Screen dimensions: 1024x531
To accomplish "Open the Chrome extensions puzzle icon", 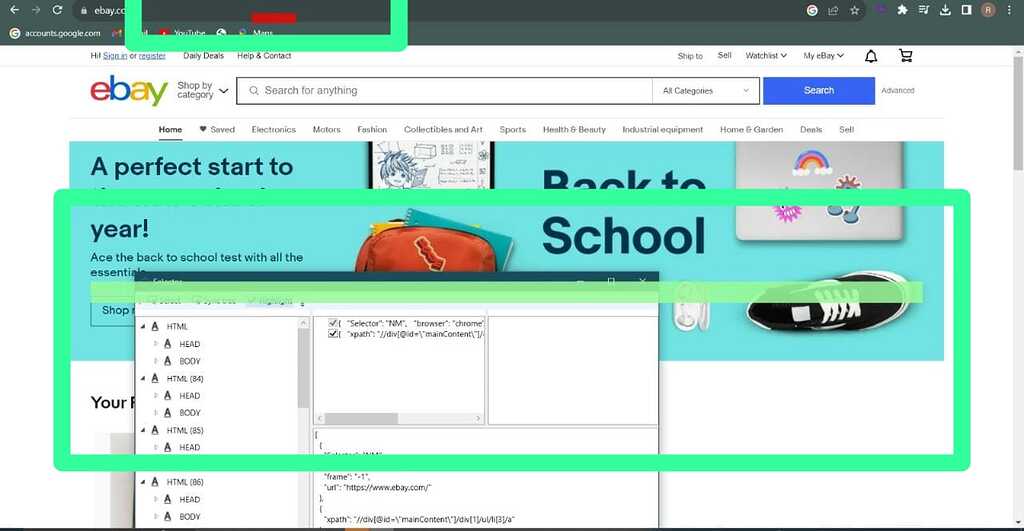I will click(902, 10).
